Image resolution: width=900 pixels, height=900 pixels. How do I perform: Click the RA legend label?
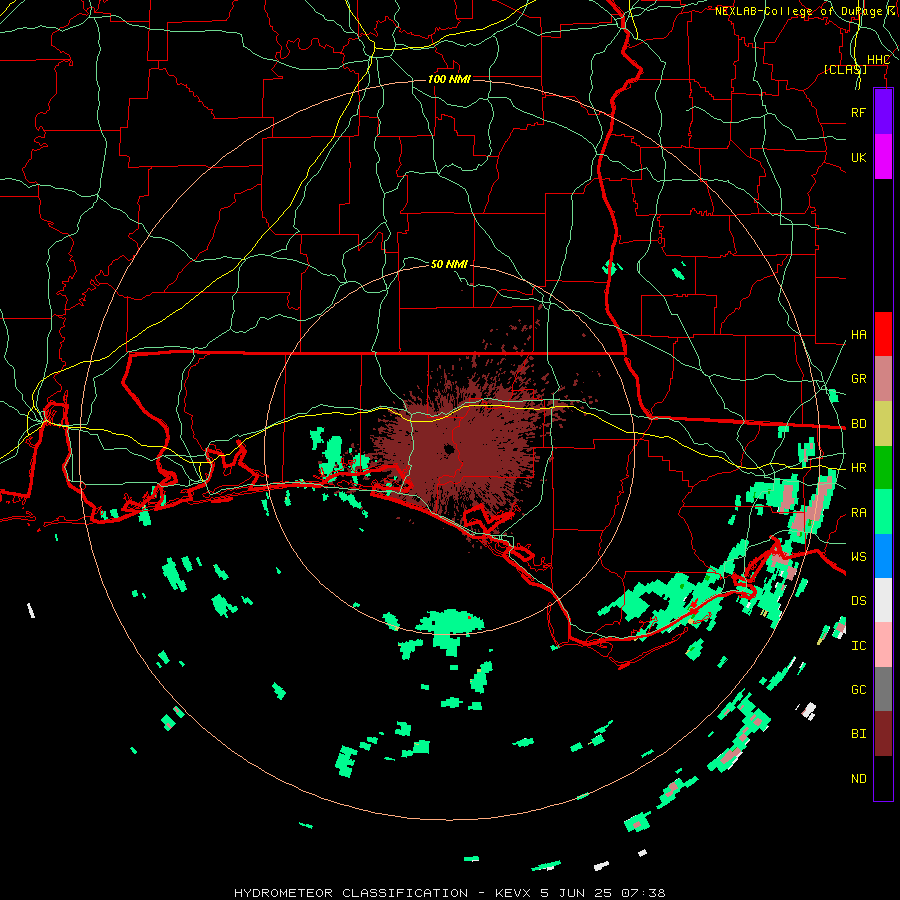859,513
